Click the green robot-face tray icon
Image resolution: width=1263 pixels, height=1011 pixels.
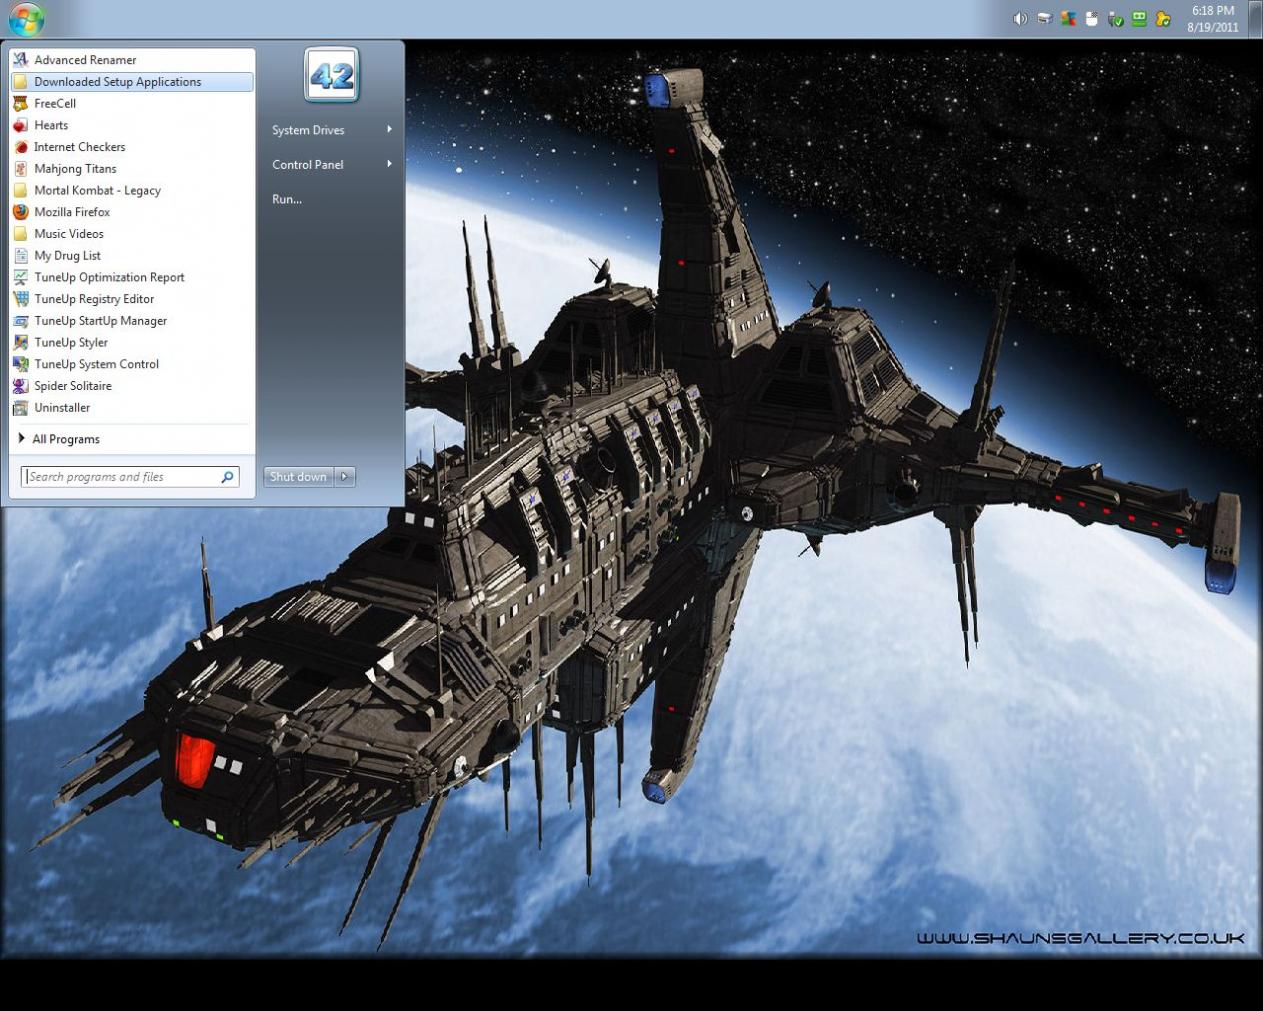click(1139, 19)
